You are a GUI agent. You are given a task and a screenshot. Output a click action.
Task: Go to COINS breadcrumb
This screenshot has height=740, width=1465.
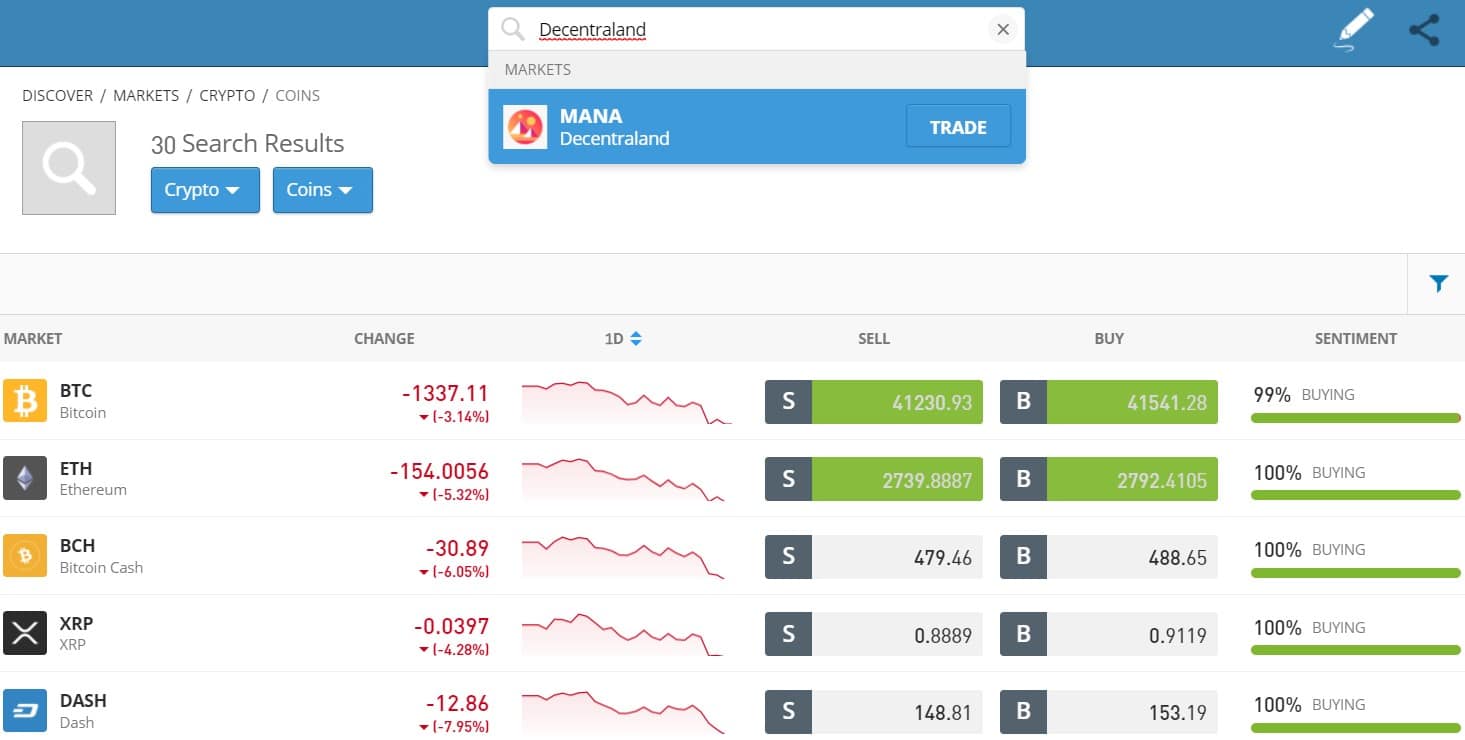coord(298,96)
